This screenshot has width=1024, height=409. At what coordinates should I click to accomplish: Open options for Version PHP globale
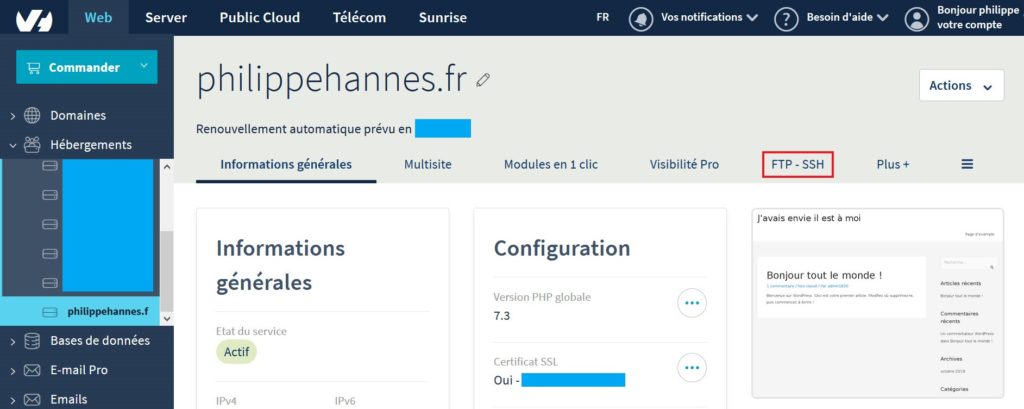click(x=692, y=303)
